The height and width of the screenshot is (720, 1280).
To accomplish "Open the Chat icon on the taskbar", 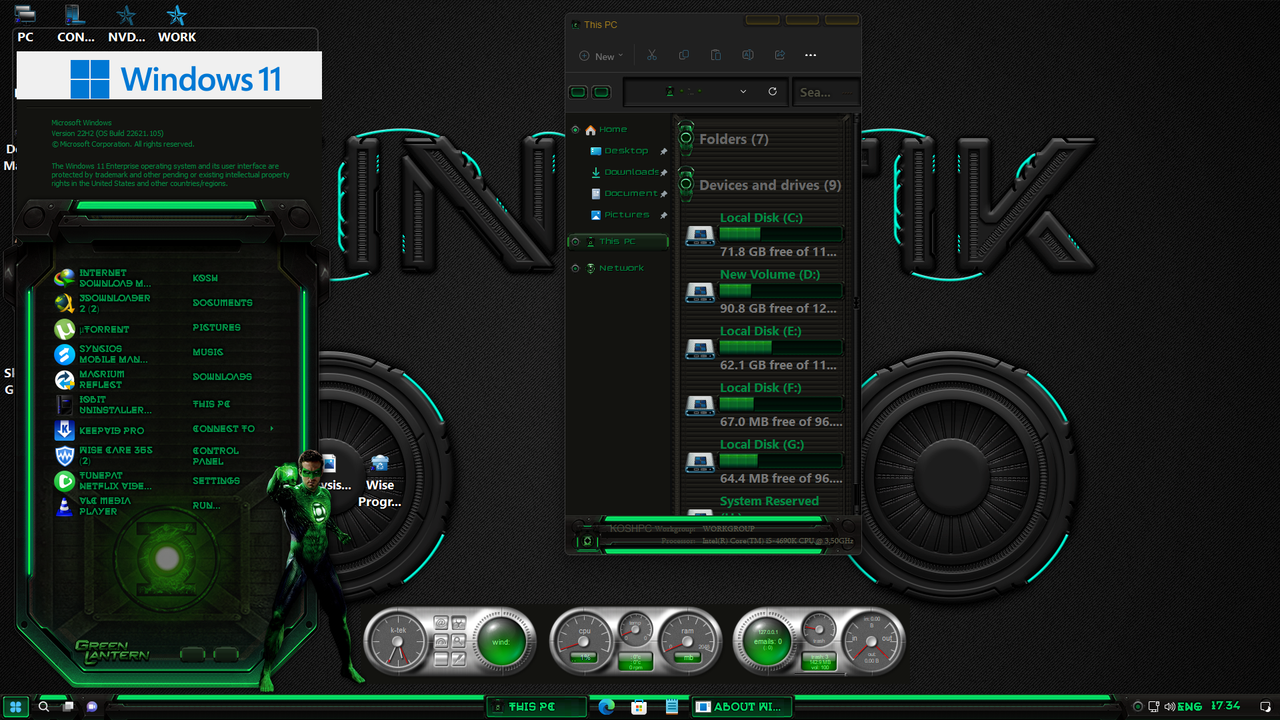I will pyautogui.click(x=92, y=706).
